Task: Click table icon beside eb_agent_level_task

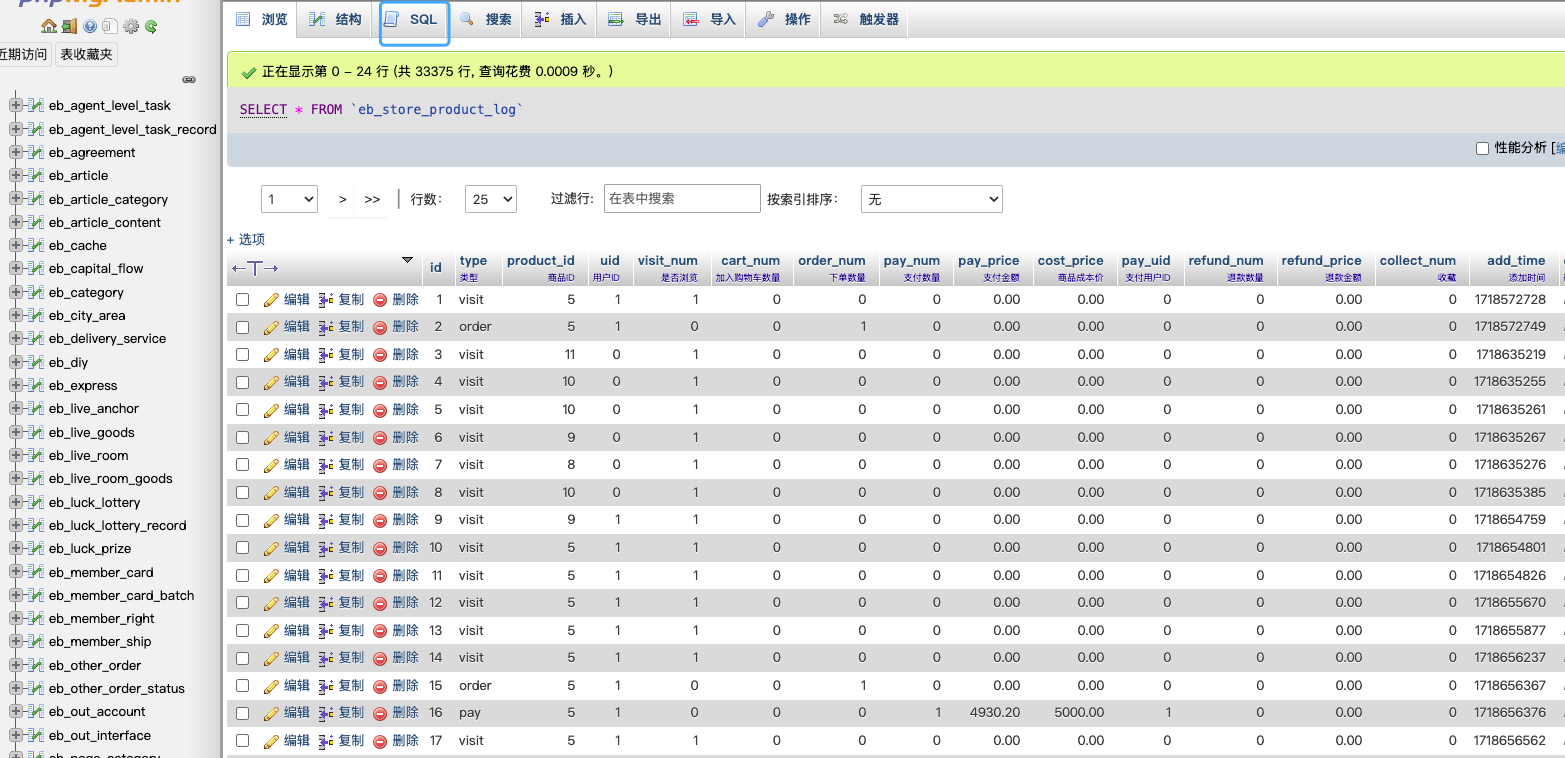Action: 36,105
